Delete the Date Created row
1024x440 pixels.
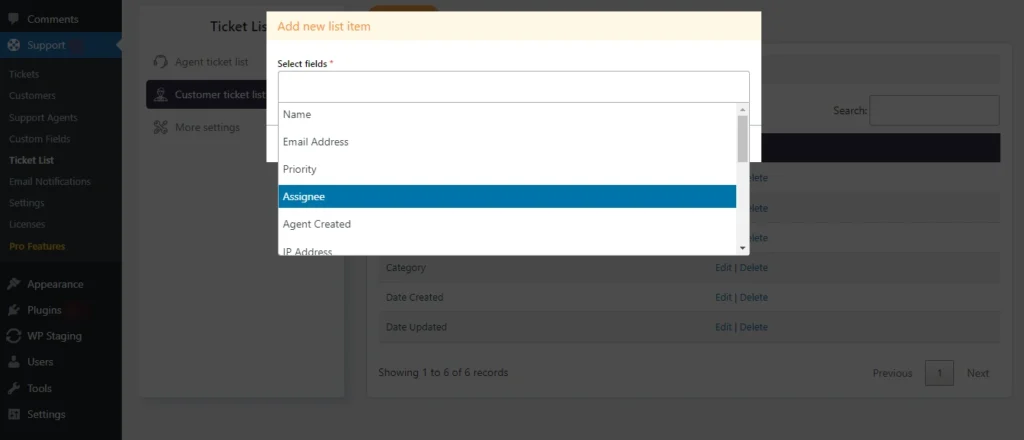pyautogui.click(x=754, y=297)
